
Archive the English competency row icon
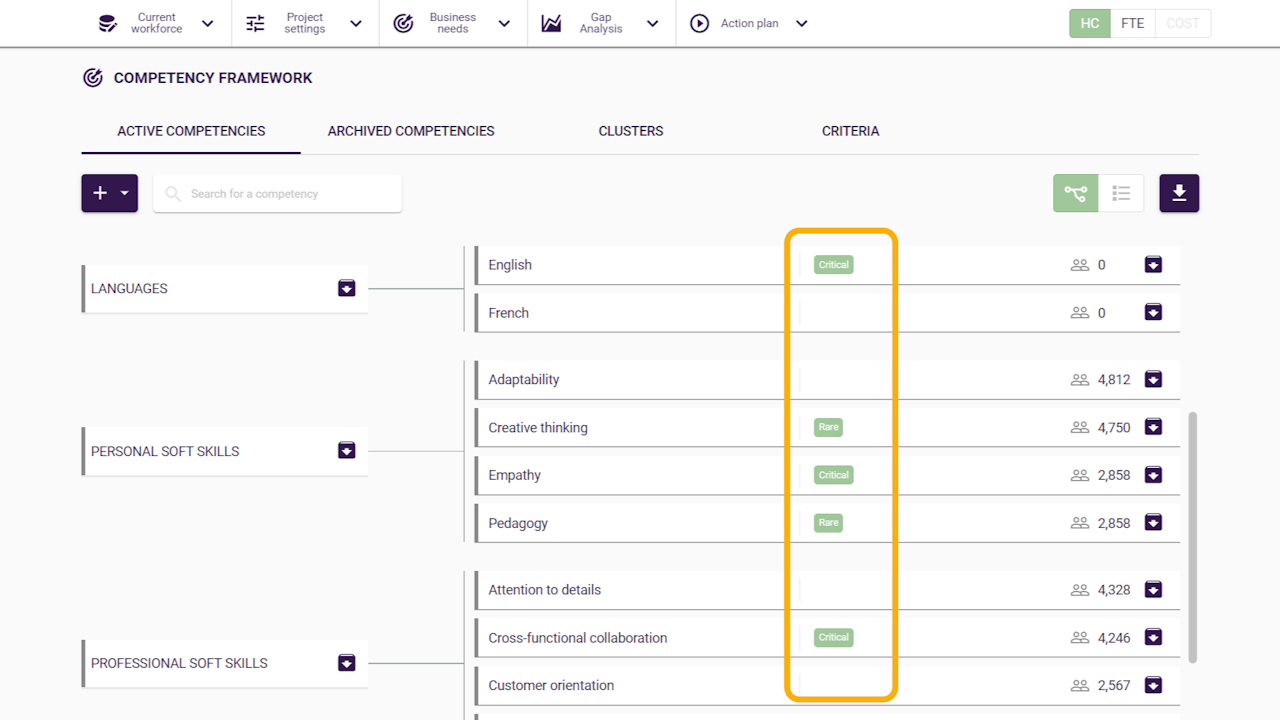(x=1153, y=265)
